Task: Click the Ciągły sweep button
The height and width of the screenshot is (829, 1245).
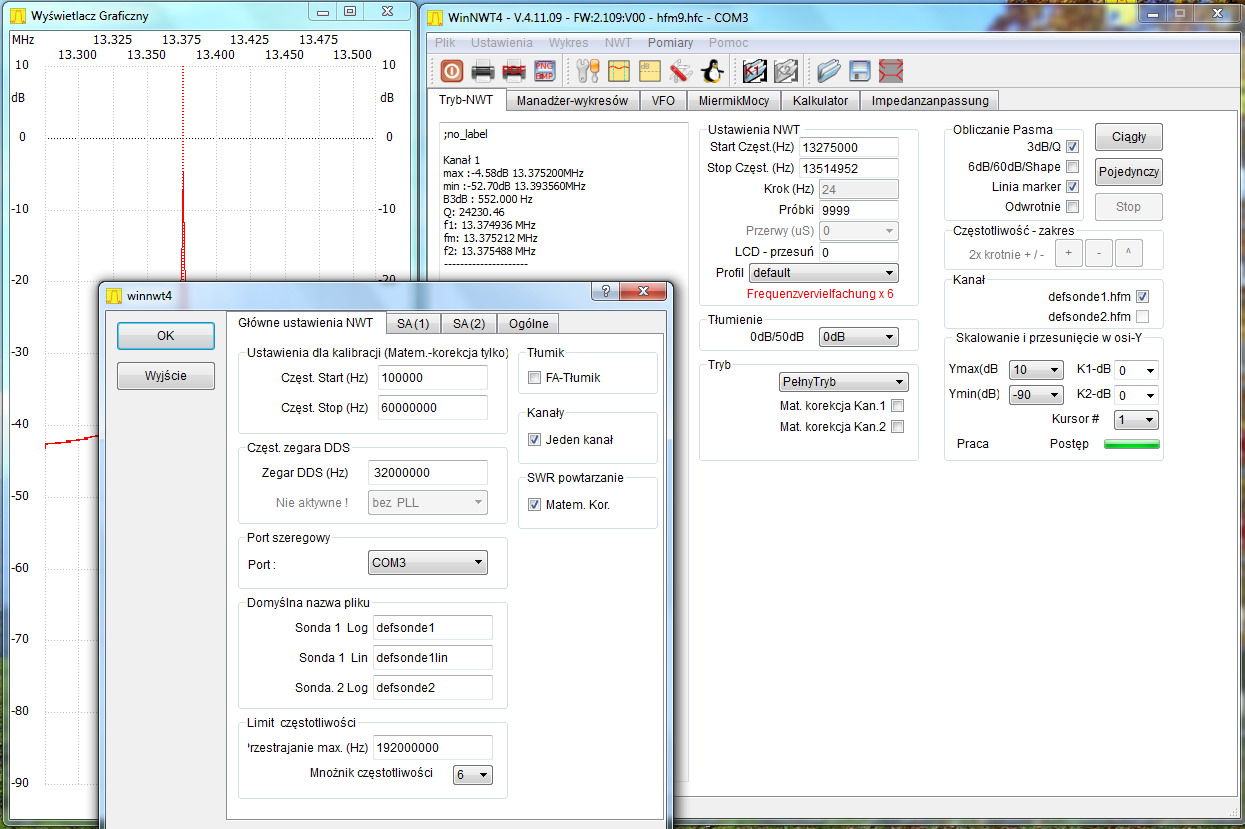Action: (x=1128, y=137)
